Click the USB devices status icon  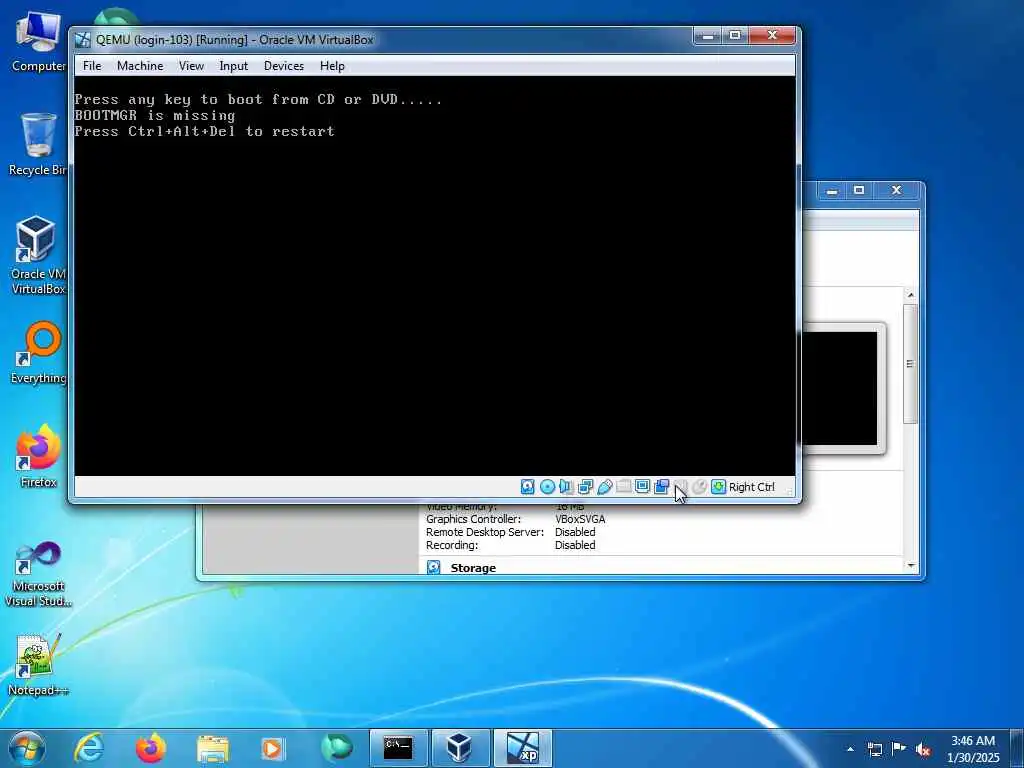point(605,487)
